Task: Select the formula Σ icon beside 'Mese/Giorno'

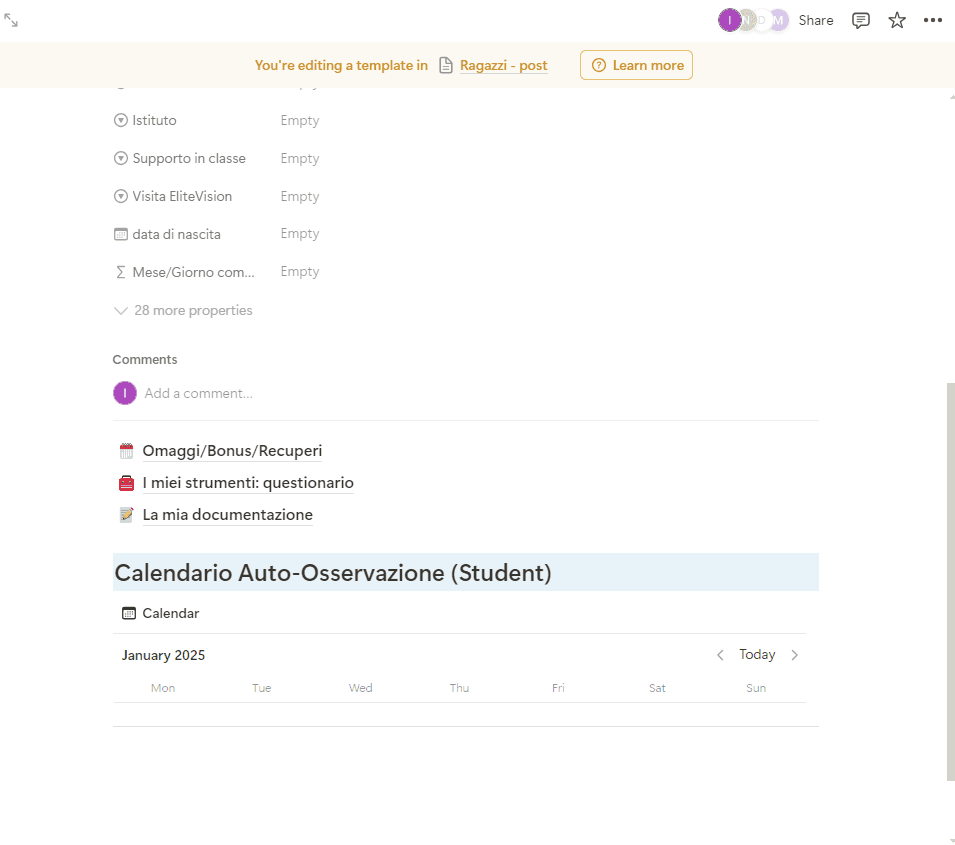Action: tap(120, 271)
